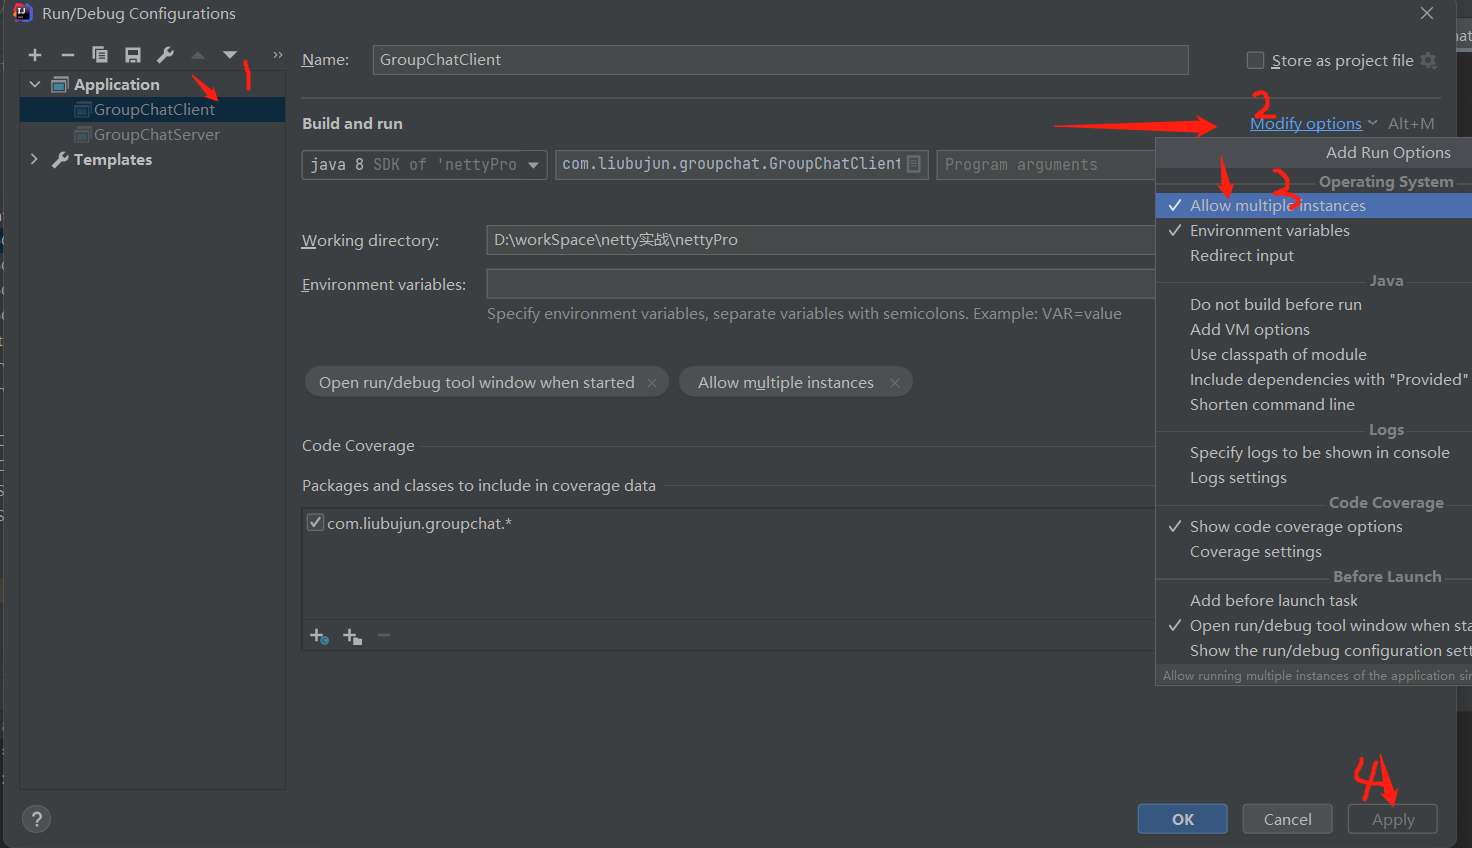Expand the Templates tree node
1472x848 pixels.
tap(35, 160)
